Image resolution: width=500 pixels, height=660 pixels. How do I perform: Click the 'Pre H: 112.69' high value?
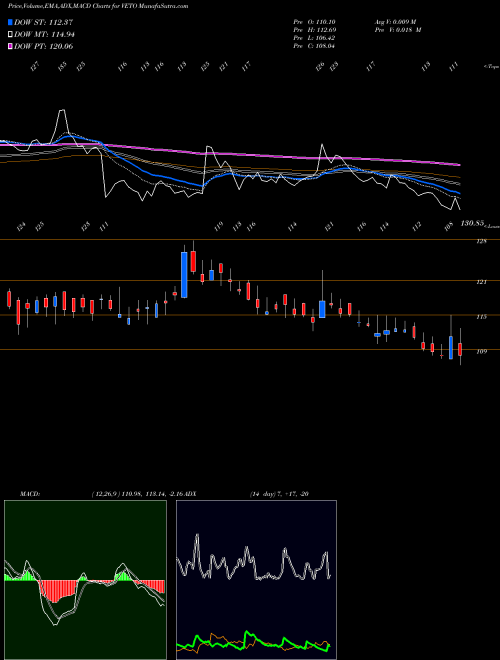coord(314,30)
